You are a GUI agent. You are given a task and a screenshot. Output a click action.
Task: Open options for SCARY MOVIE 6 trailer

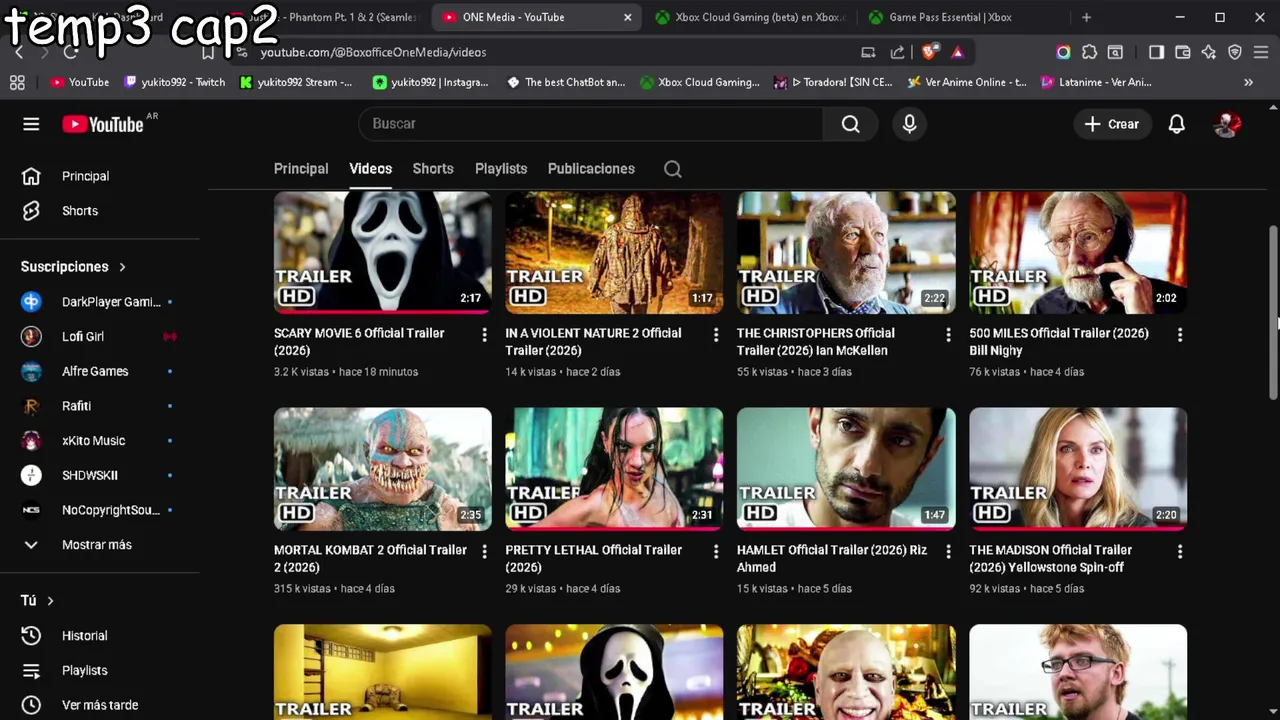pos(484,335)
